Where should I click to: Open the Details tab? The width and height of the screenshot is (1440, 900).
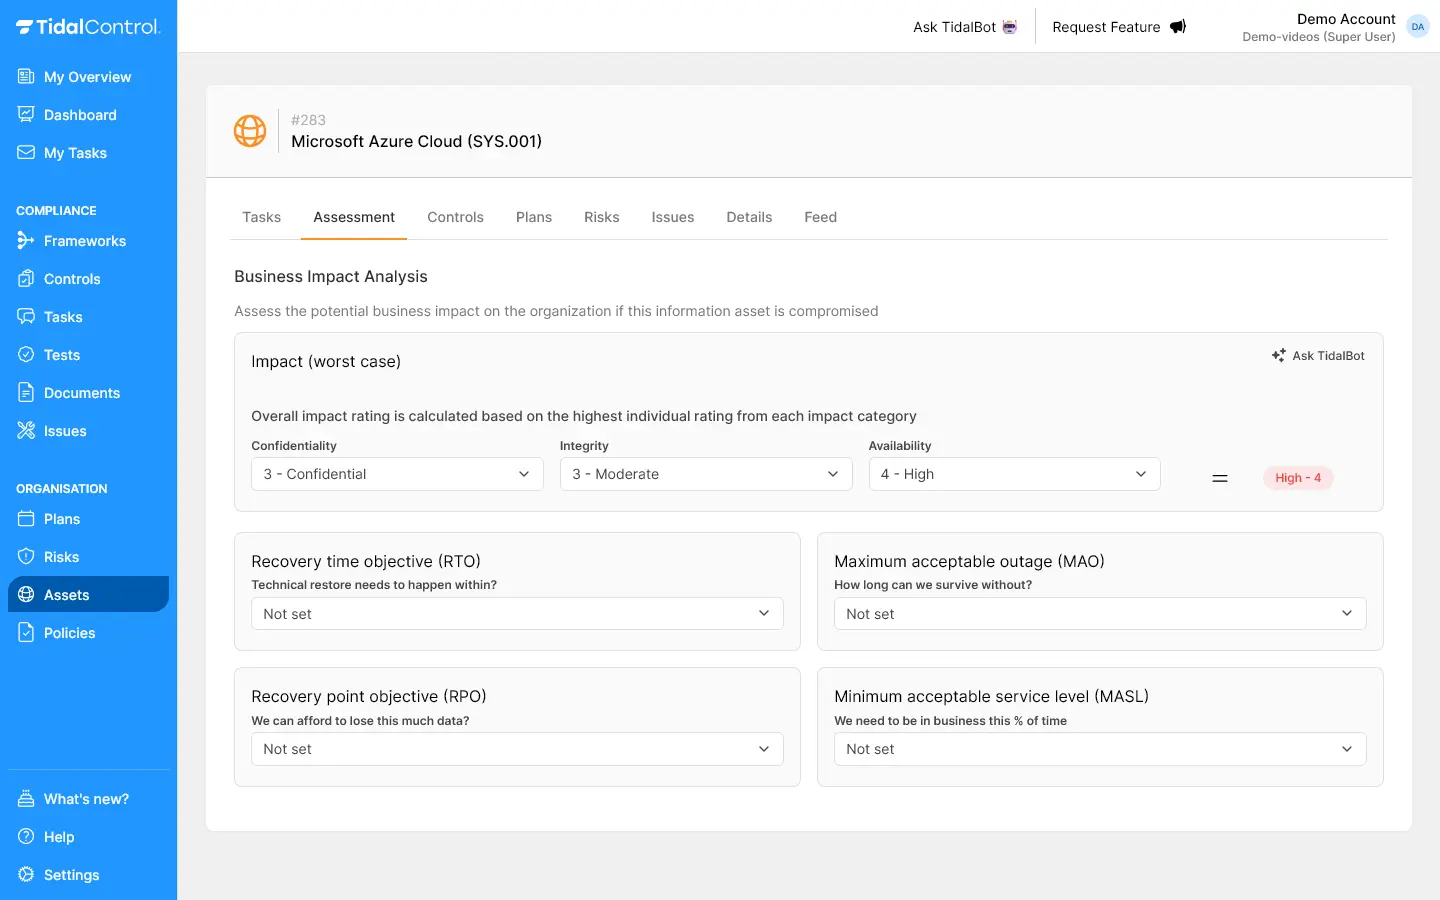point(749,217)
